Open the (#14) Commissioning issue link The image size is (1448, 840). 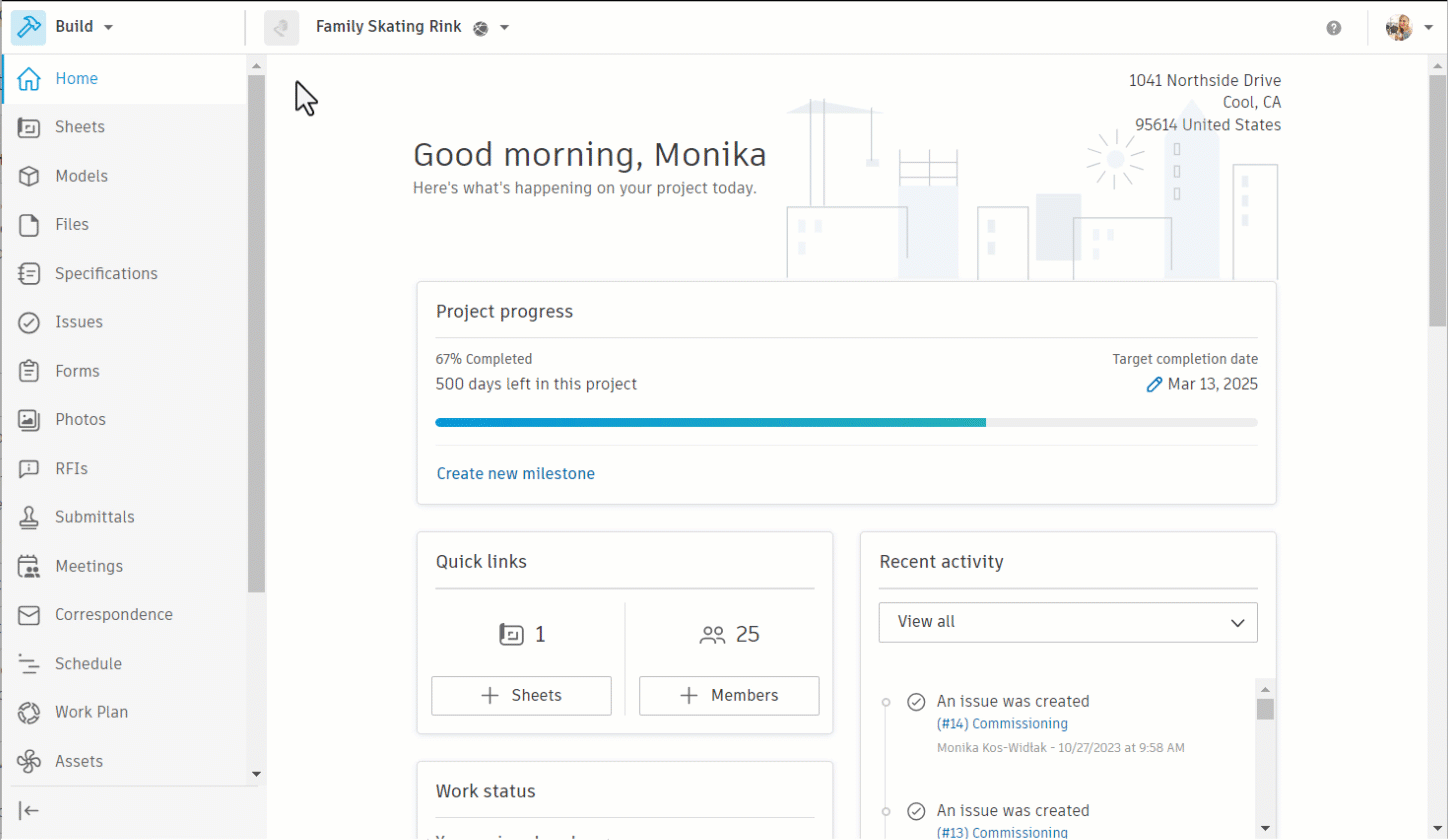(x=1002, y=724)
